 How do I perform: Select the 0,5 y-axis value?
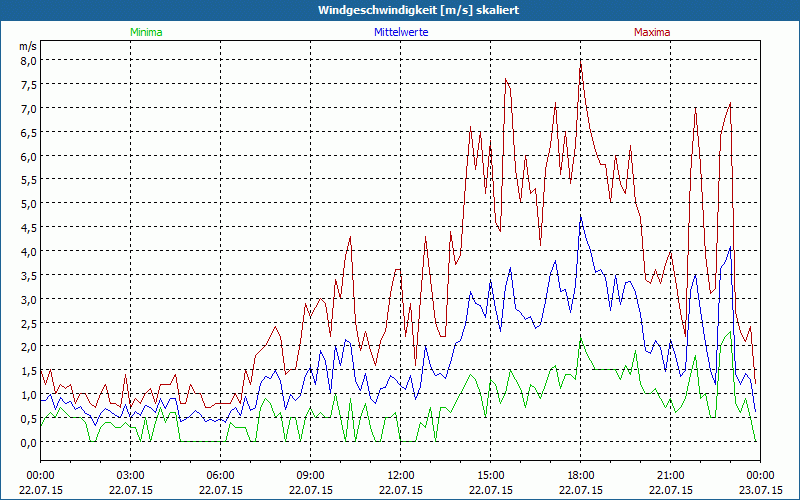(x=29, y=419)
